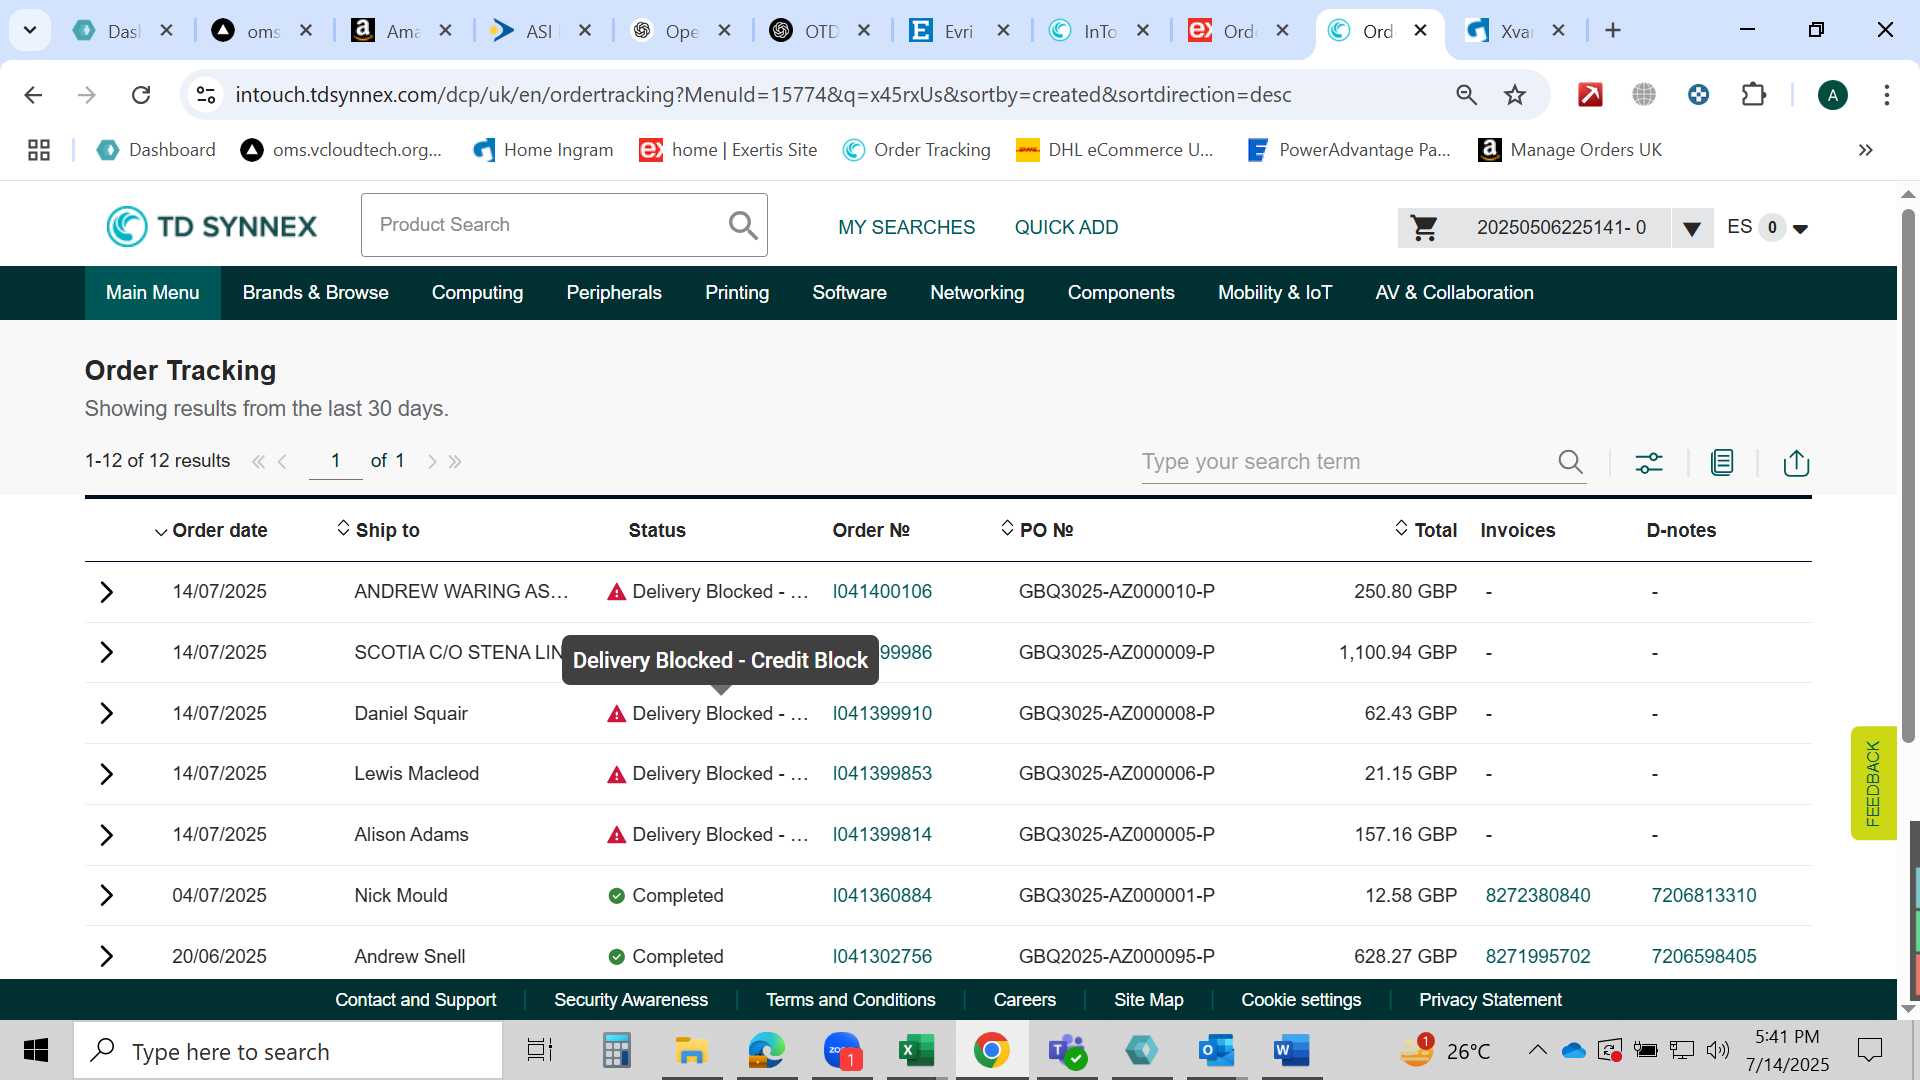This screenshot has height=1080, width=1920.
Task: Open Word from the taskbar
Action: click(1291, 1051)
